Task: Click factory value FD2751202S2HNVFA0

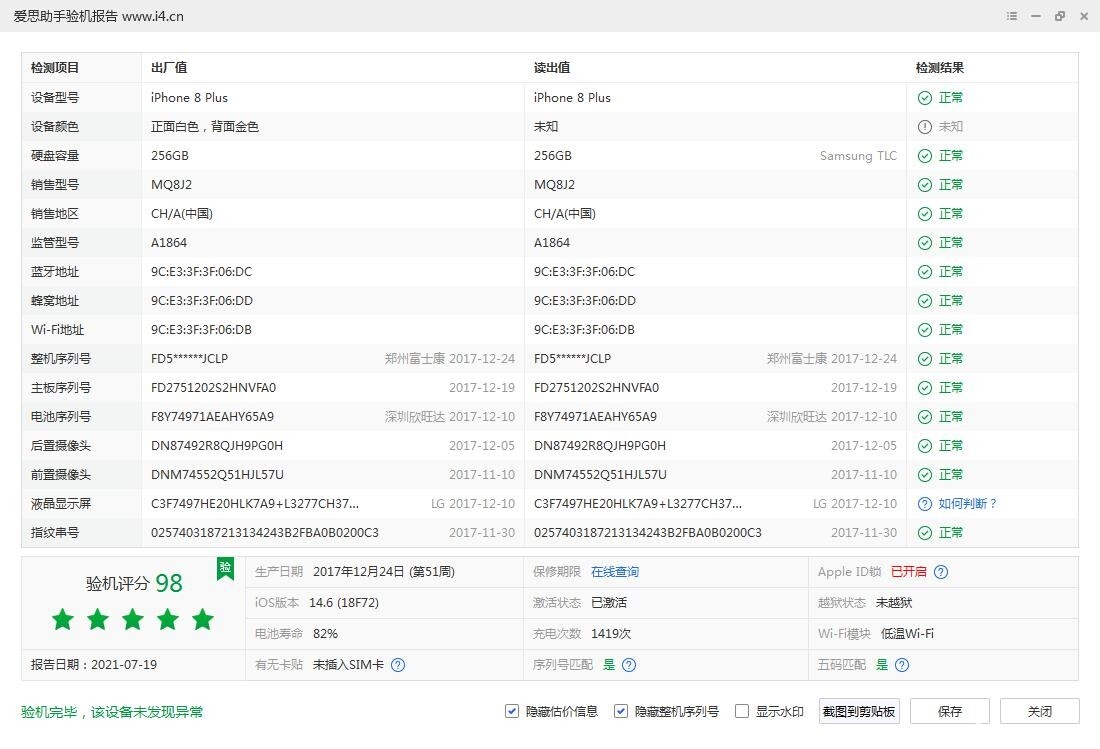Action: pos(213,388)
